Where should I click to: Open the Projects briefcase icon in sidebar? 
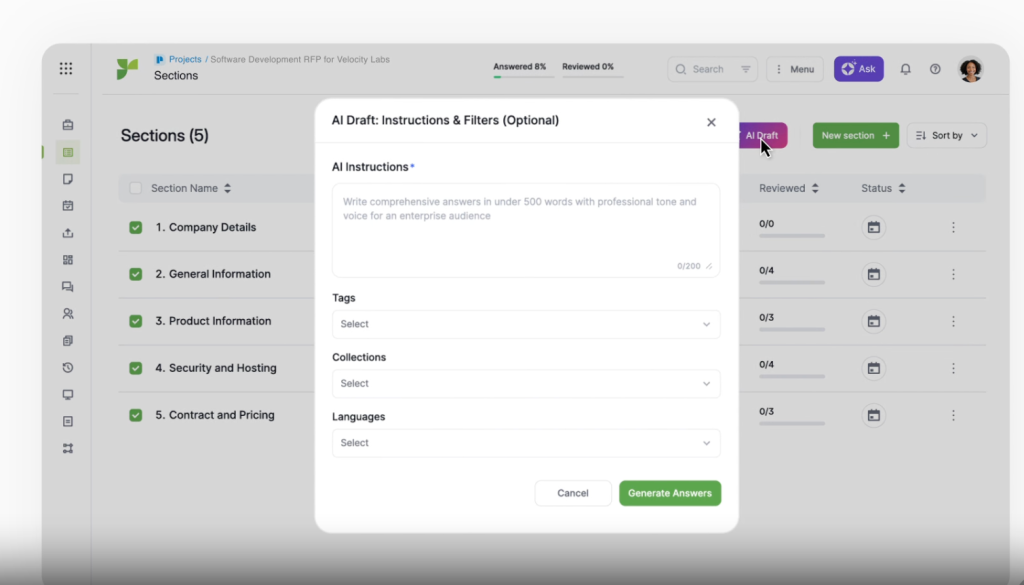[67, 125]
